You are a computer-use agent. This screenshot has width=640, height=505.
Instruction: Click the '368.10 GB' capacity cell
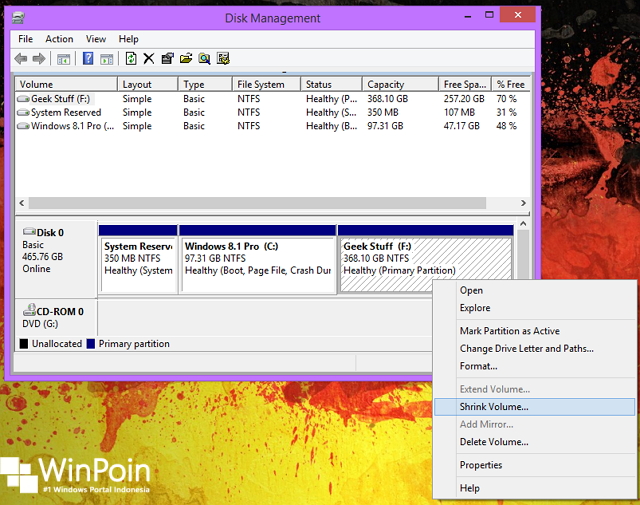click(388, 99)
